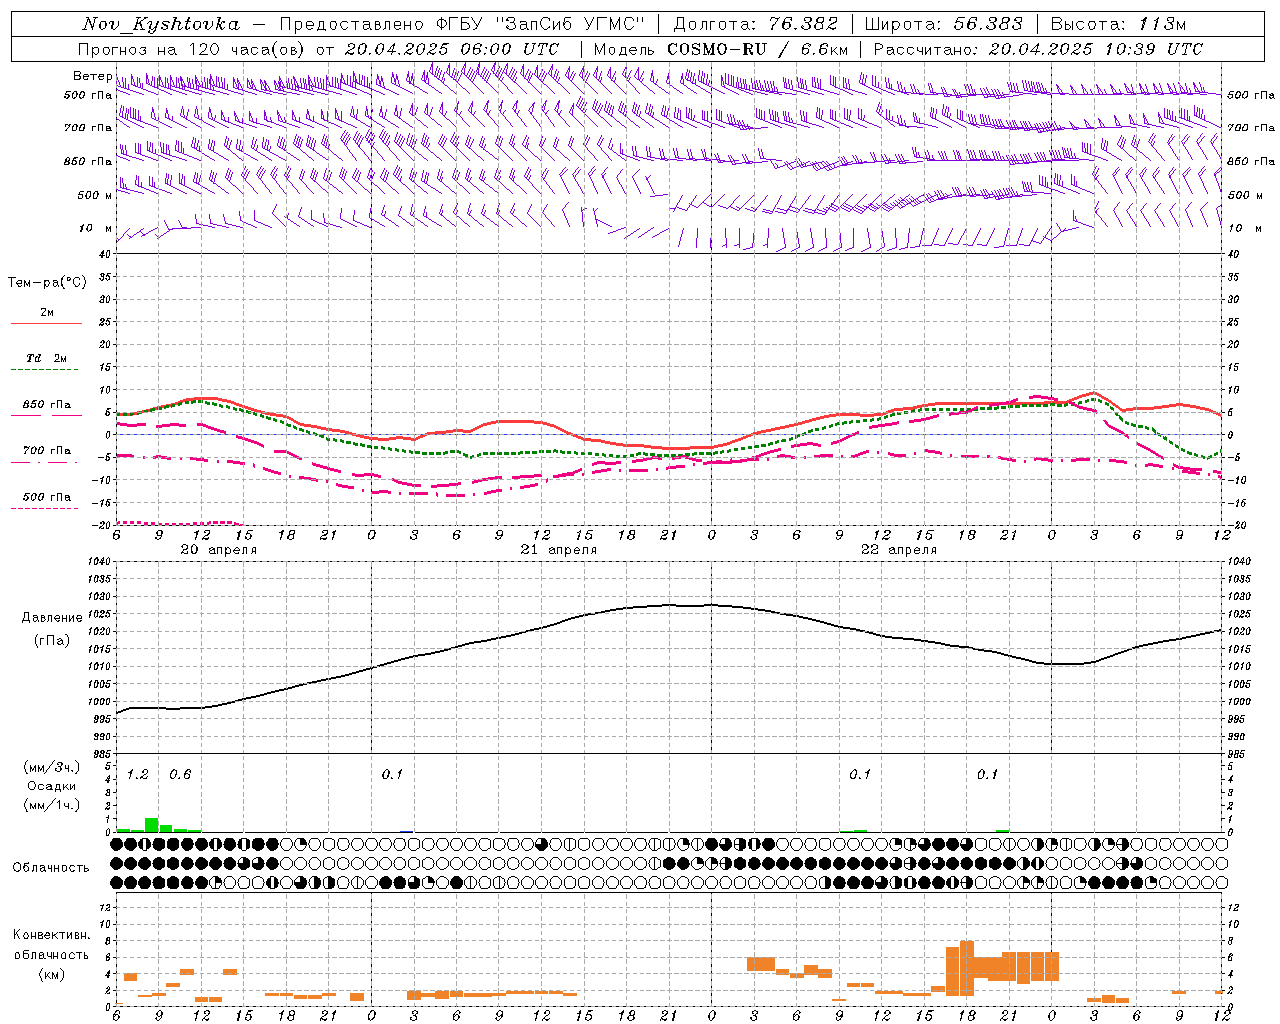The width and height of the screenshot is (1280, 1024).
Task: Click the 1.2 precipitation total value
Action: (x=138, y=775)
